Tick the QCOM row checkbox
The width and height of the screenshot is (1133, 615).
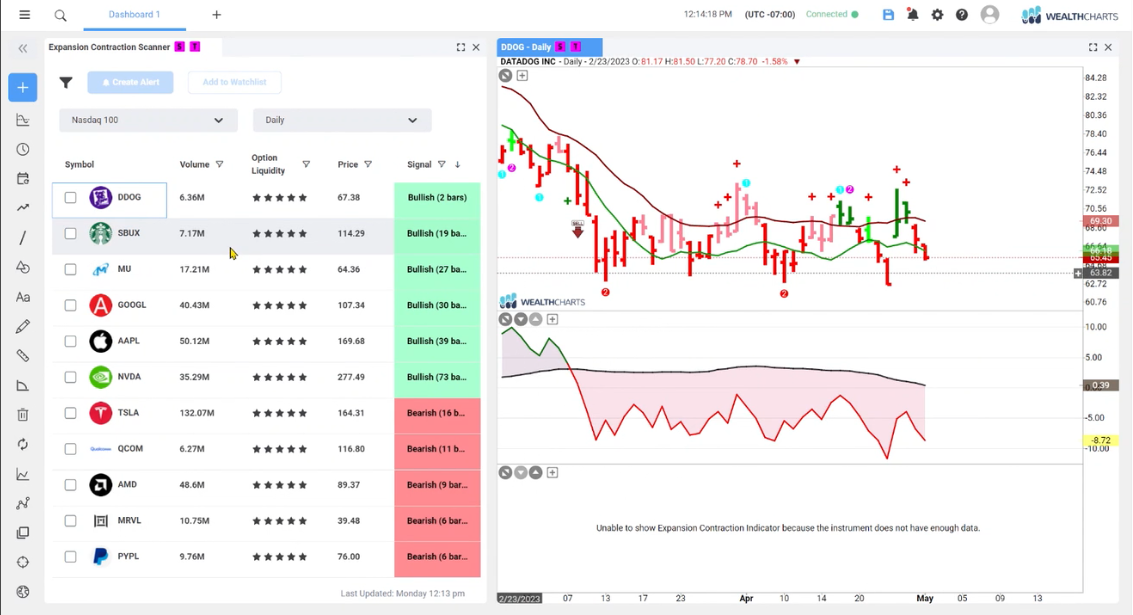point(70,449)
